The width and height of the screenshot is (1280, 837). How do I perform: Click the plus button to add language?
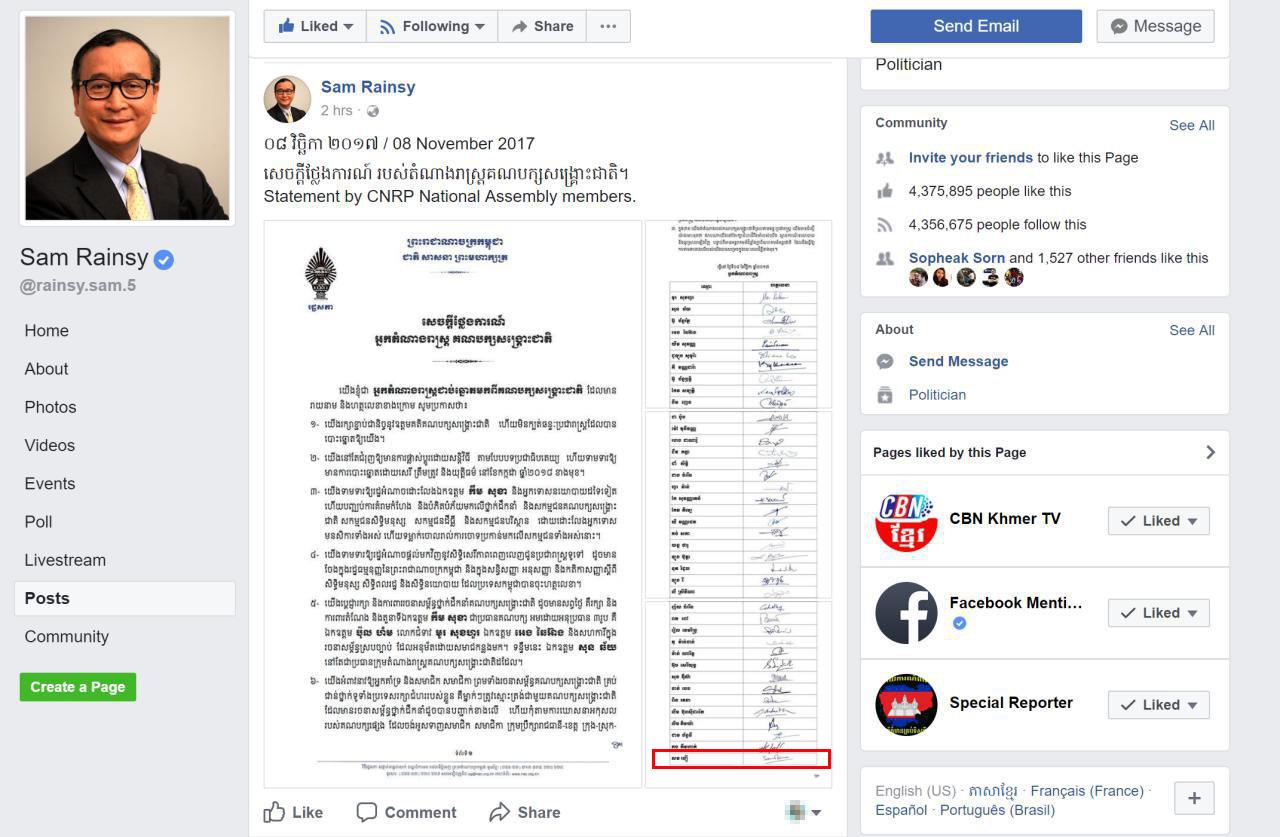click(x=1194, y=798)
